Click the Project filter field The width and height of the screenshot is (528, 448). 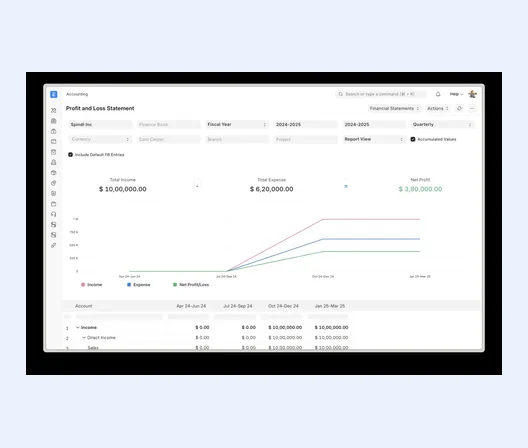305,139
